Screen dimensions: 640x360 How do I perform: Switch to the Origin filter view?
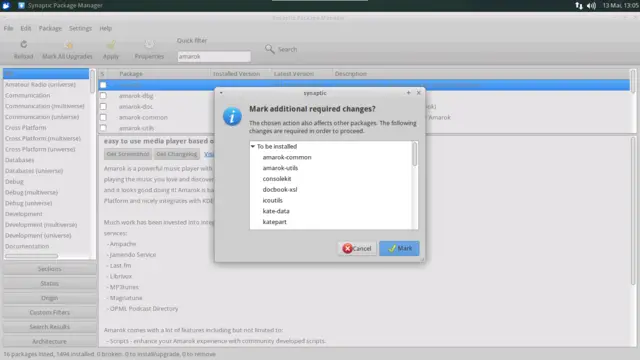click(49, 298)
